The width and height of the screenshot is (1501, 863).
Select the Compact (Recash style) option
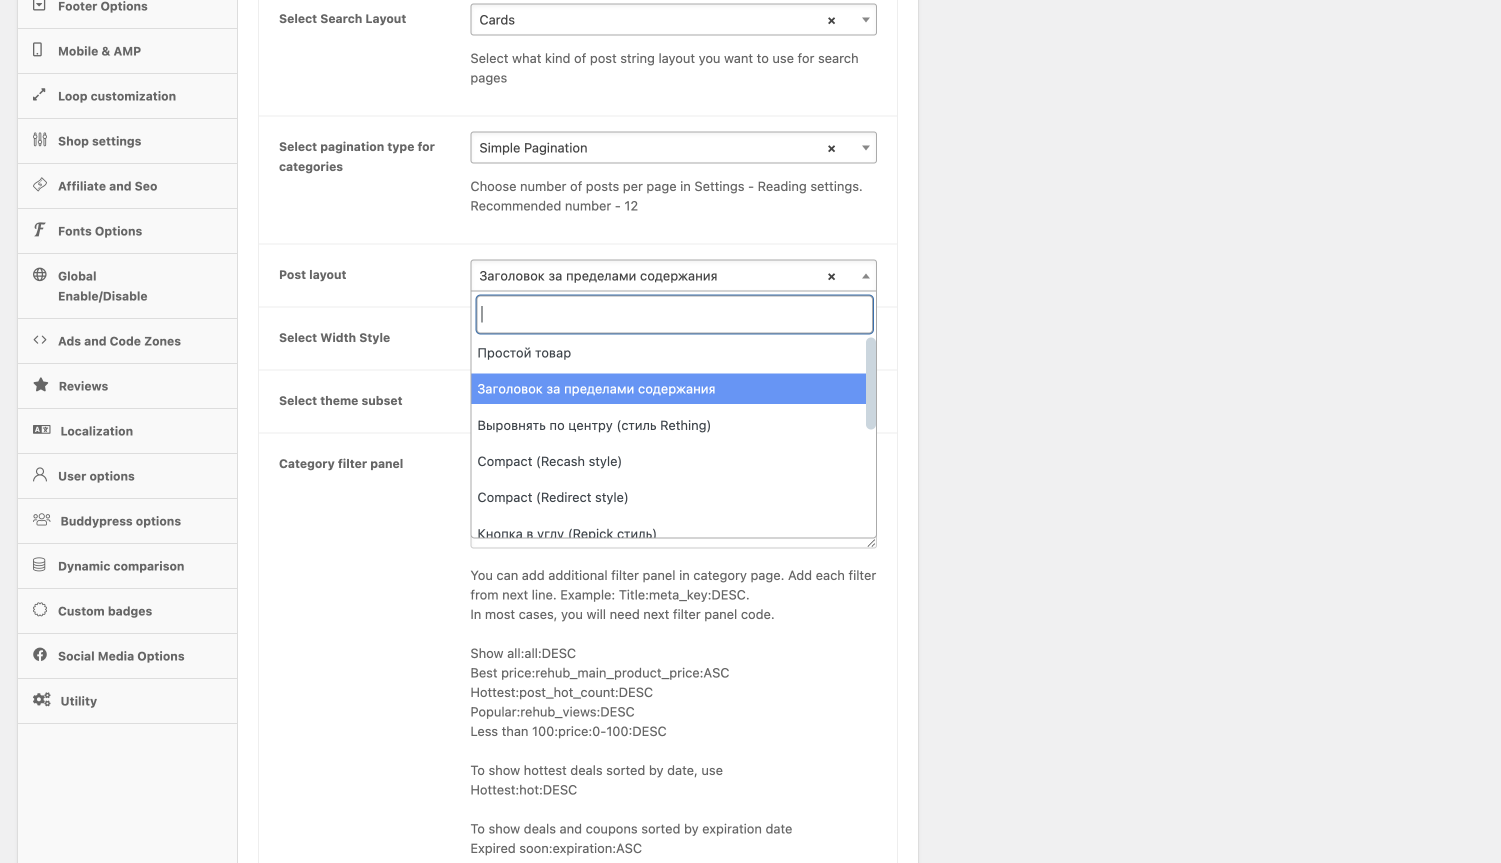click(549, 461)
